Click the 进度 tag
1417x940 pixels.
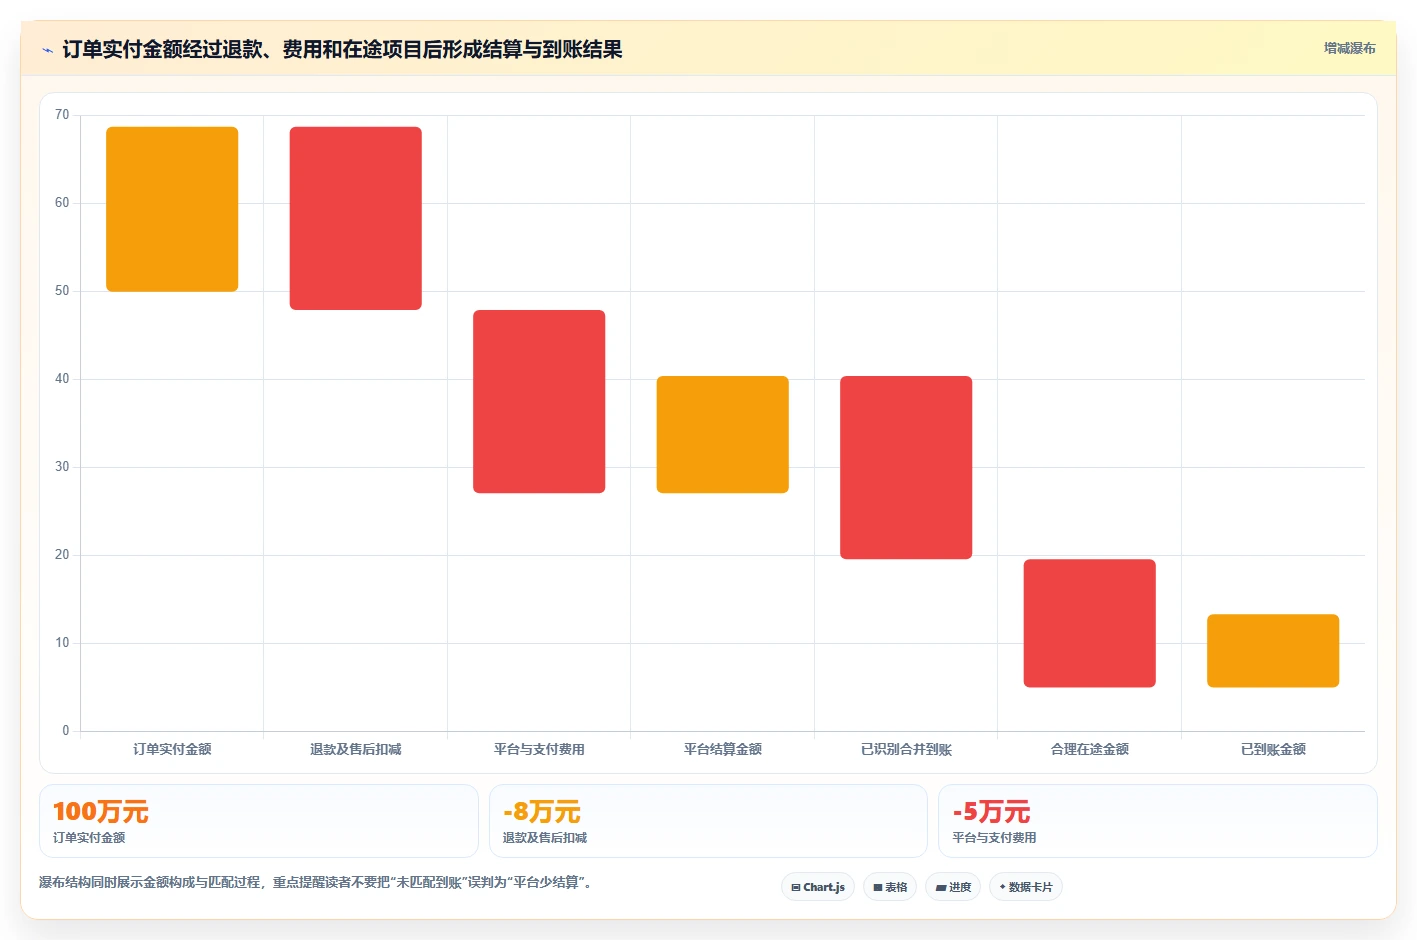click(x=953, y=887)
